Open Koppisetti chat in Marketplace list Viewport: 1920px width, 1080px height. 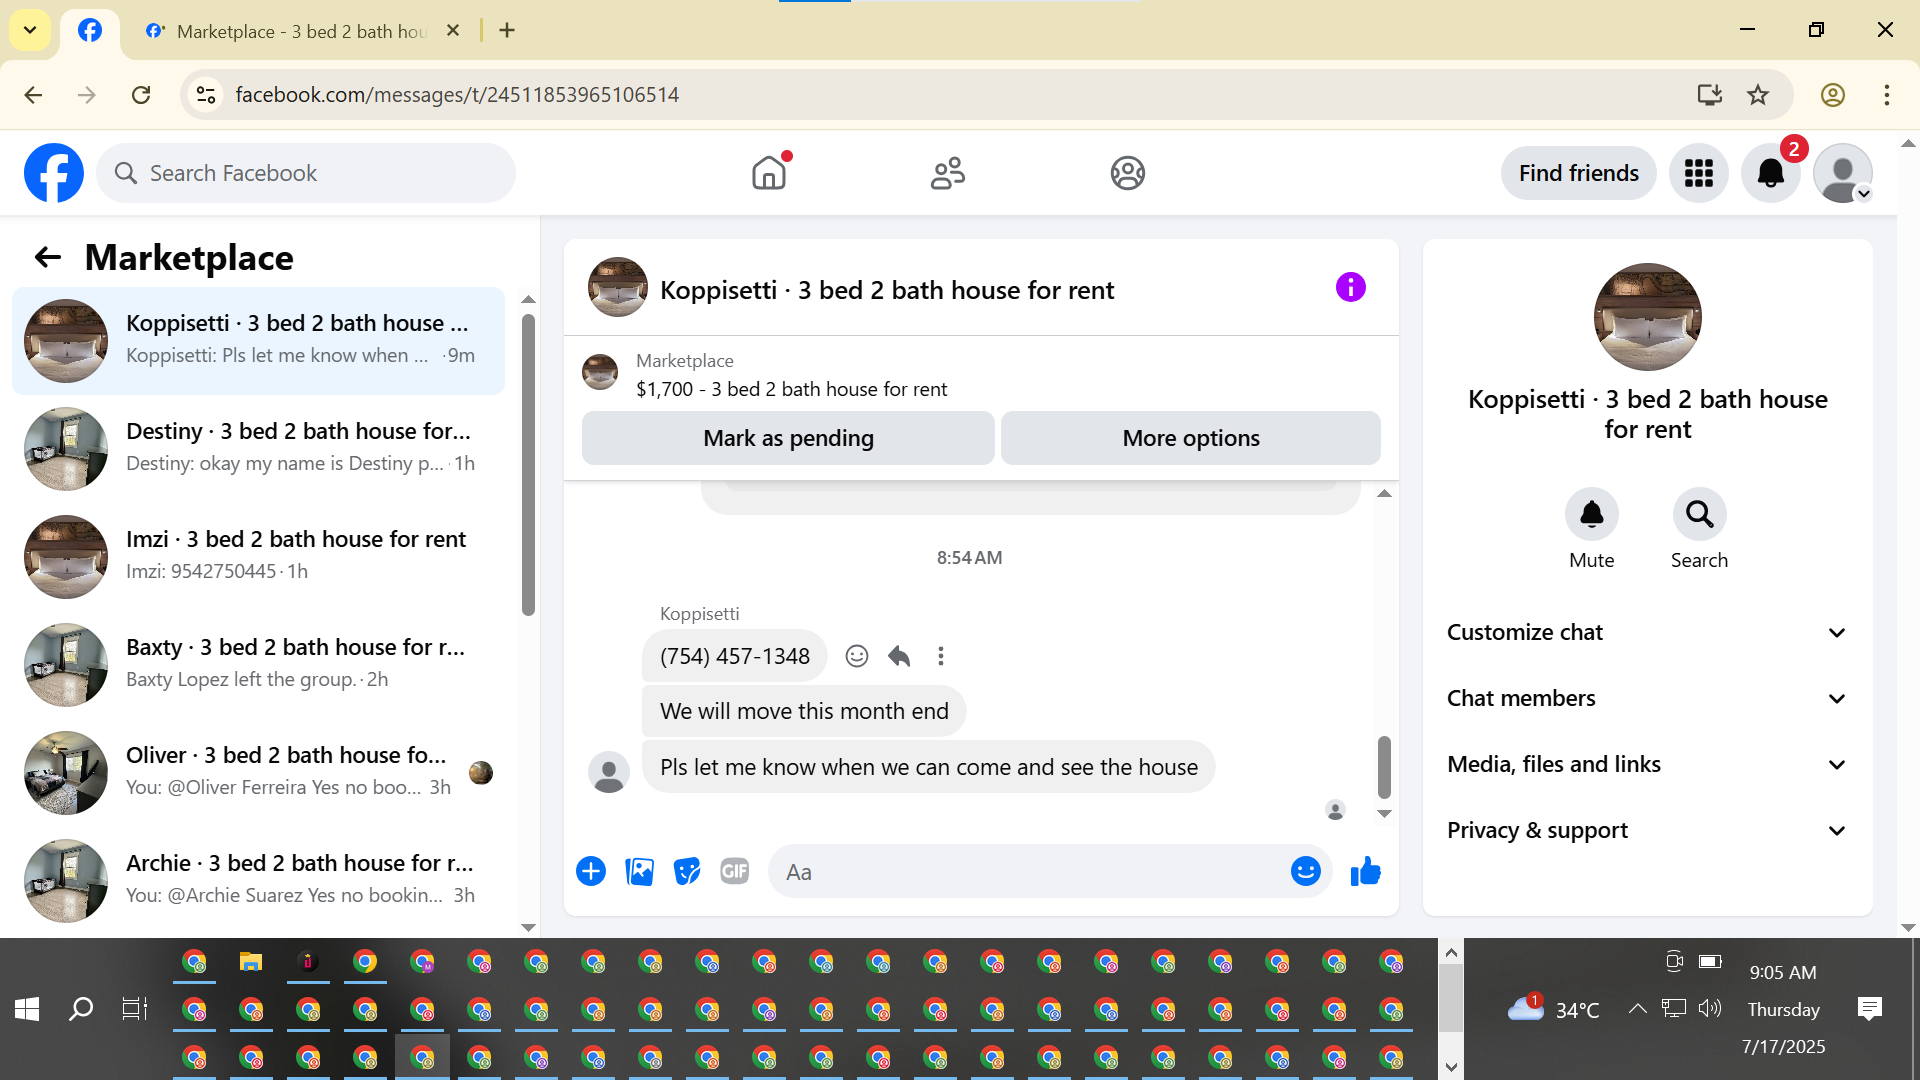pyautogui.click(x=258, y=341)
